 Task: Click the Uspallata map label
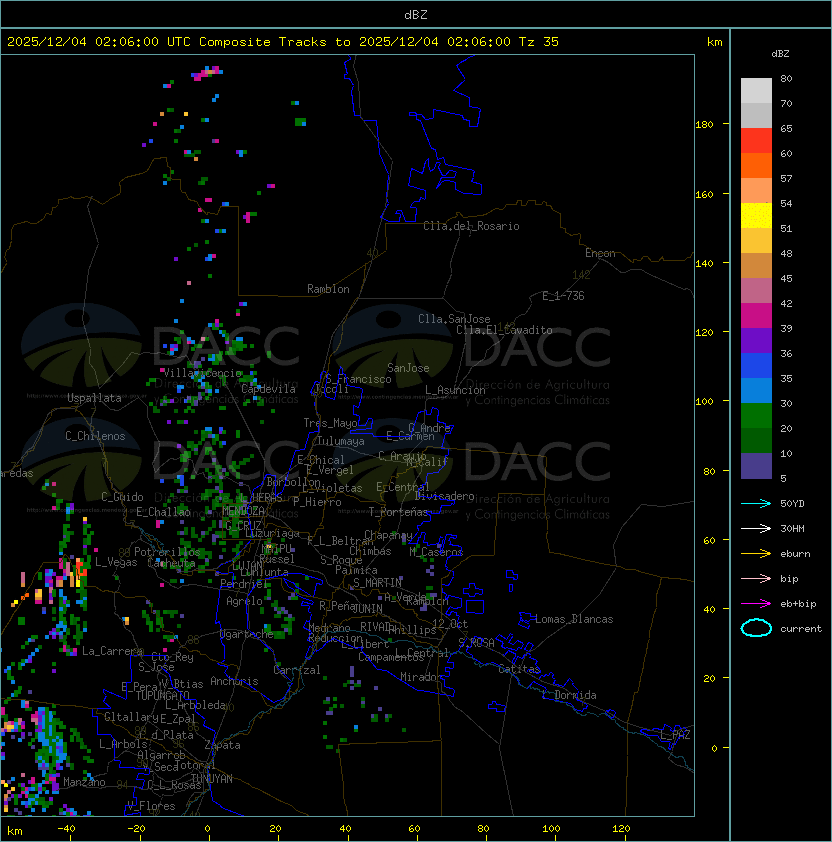[94, 398]
